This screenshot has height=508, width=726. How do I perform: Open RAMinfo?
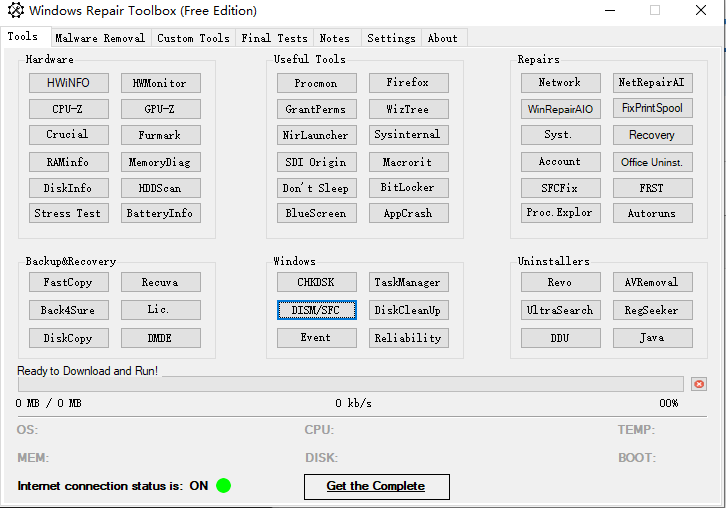click(69, 162)
